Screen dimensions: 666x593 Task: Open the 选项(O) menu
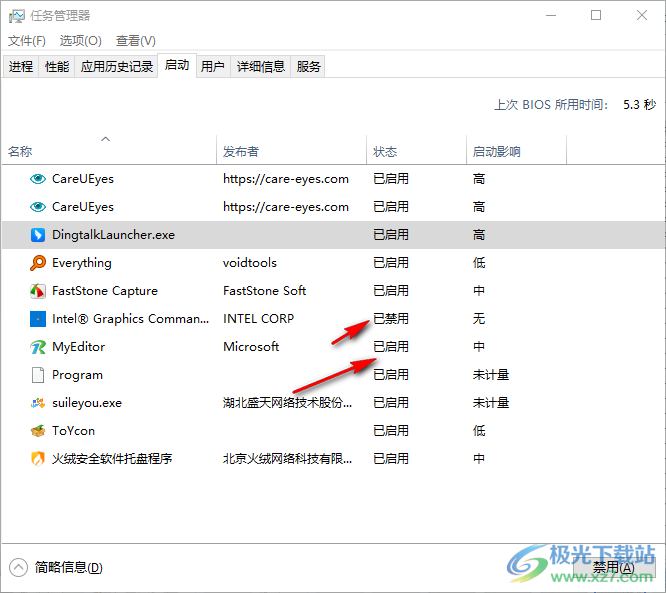81,41
